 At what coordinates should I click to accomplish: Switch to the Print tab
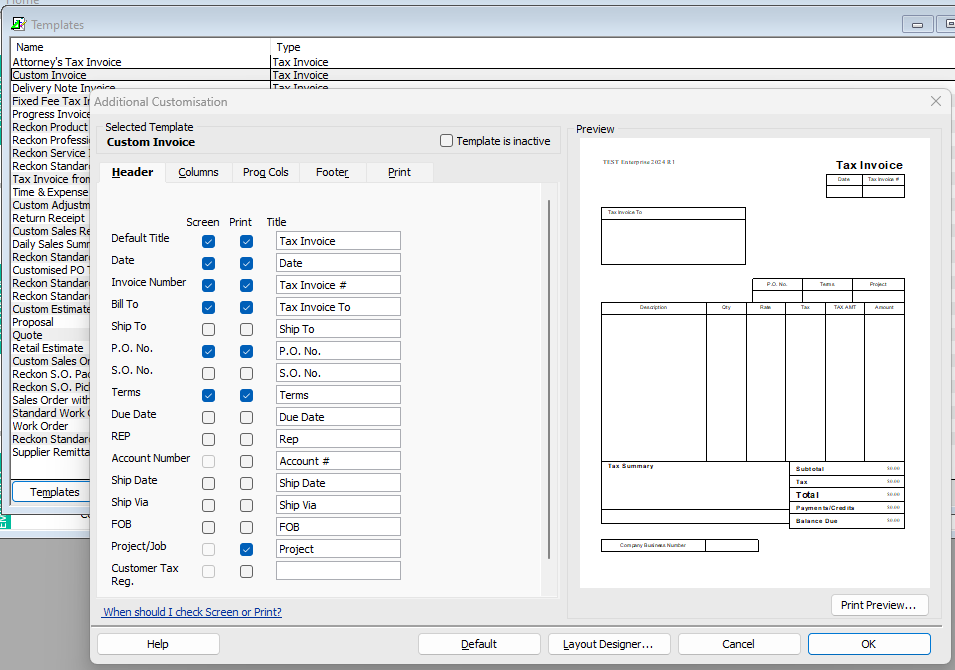pyautogui.click(x=400, y=172)
